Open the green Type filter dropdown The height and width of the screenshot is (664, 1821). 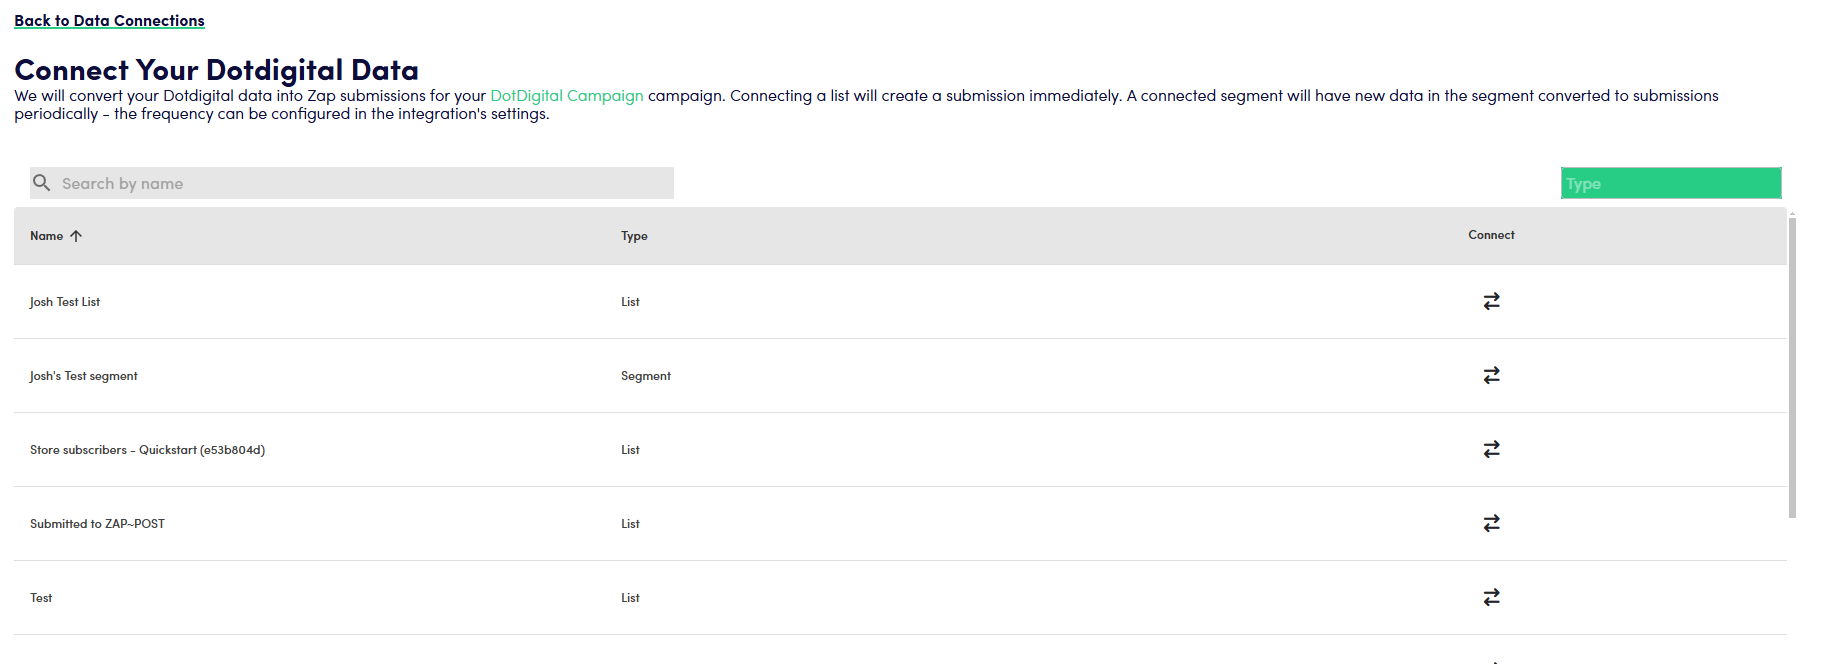tap(1670, 183)
